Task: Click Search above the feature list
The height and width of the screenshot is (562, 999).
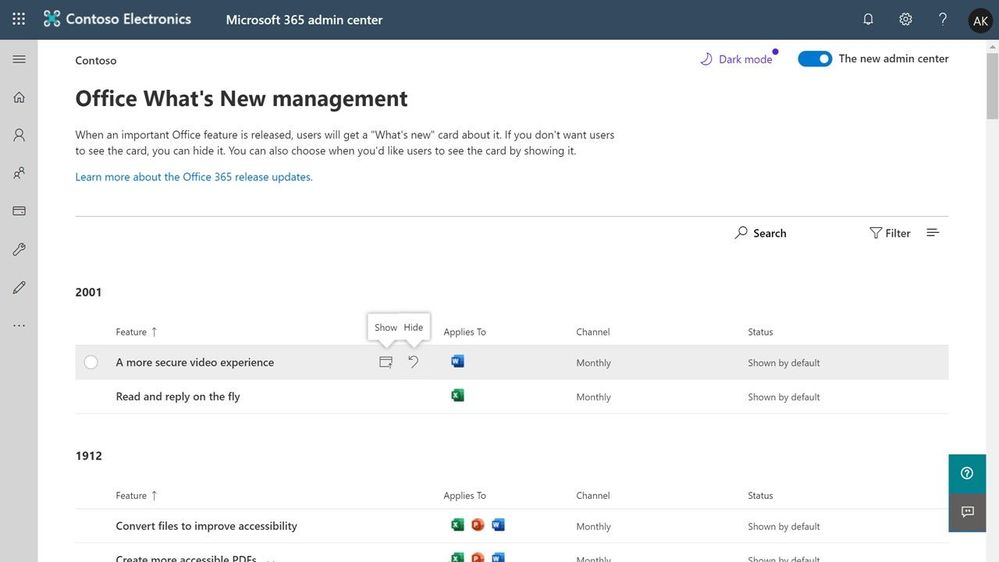Action: 761,233
